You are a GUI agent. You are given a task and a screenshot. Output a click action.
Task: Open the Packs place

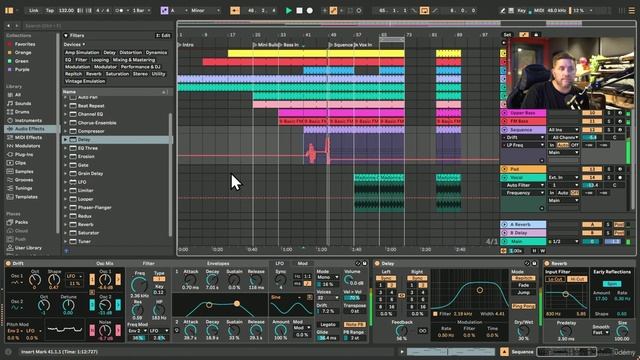pos(21,222)
